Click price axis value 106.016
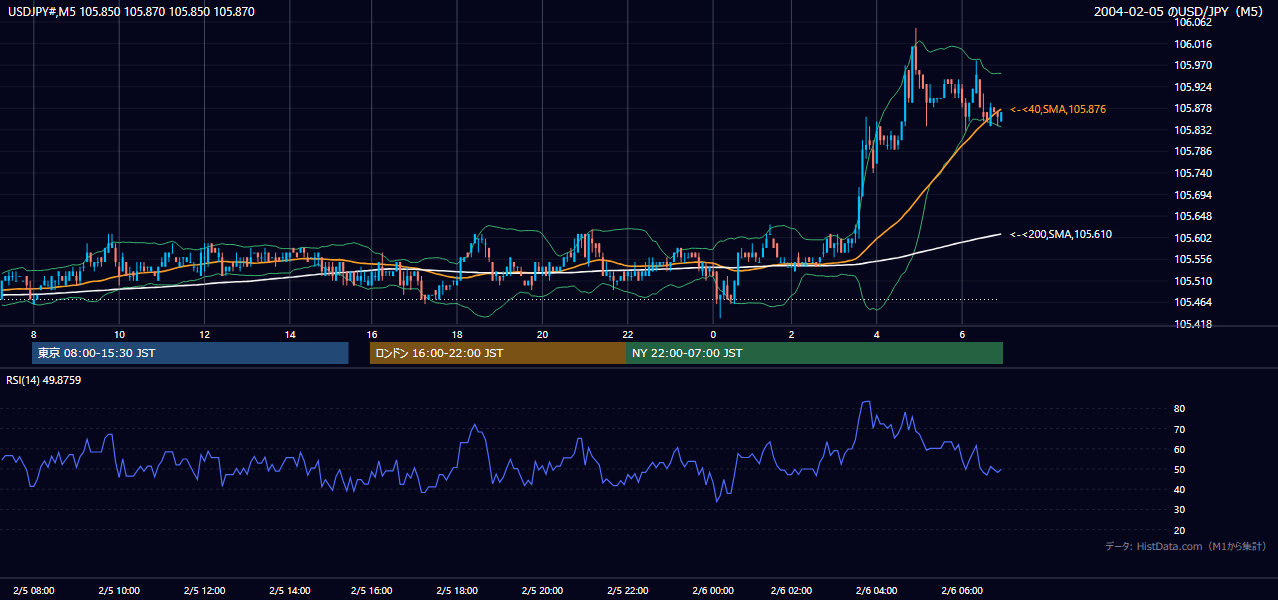 (x=1194, y=44)
